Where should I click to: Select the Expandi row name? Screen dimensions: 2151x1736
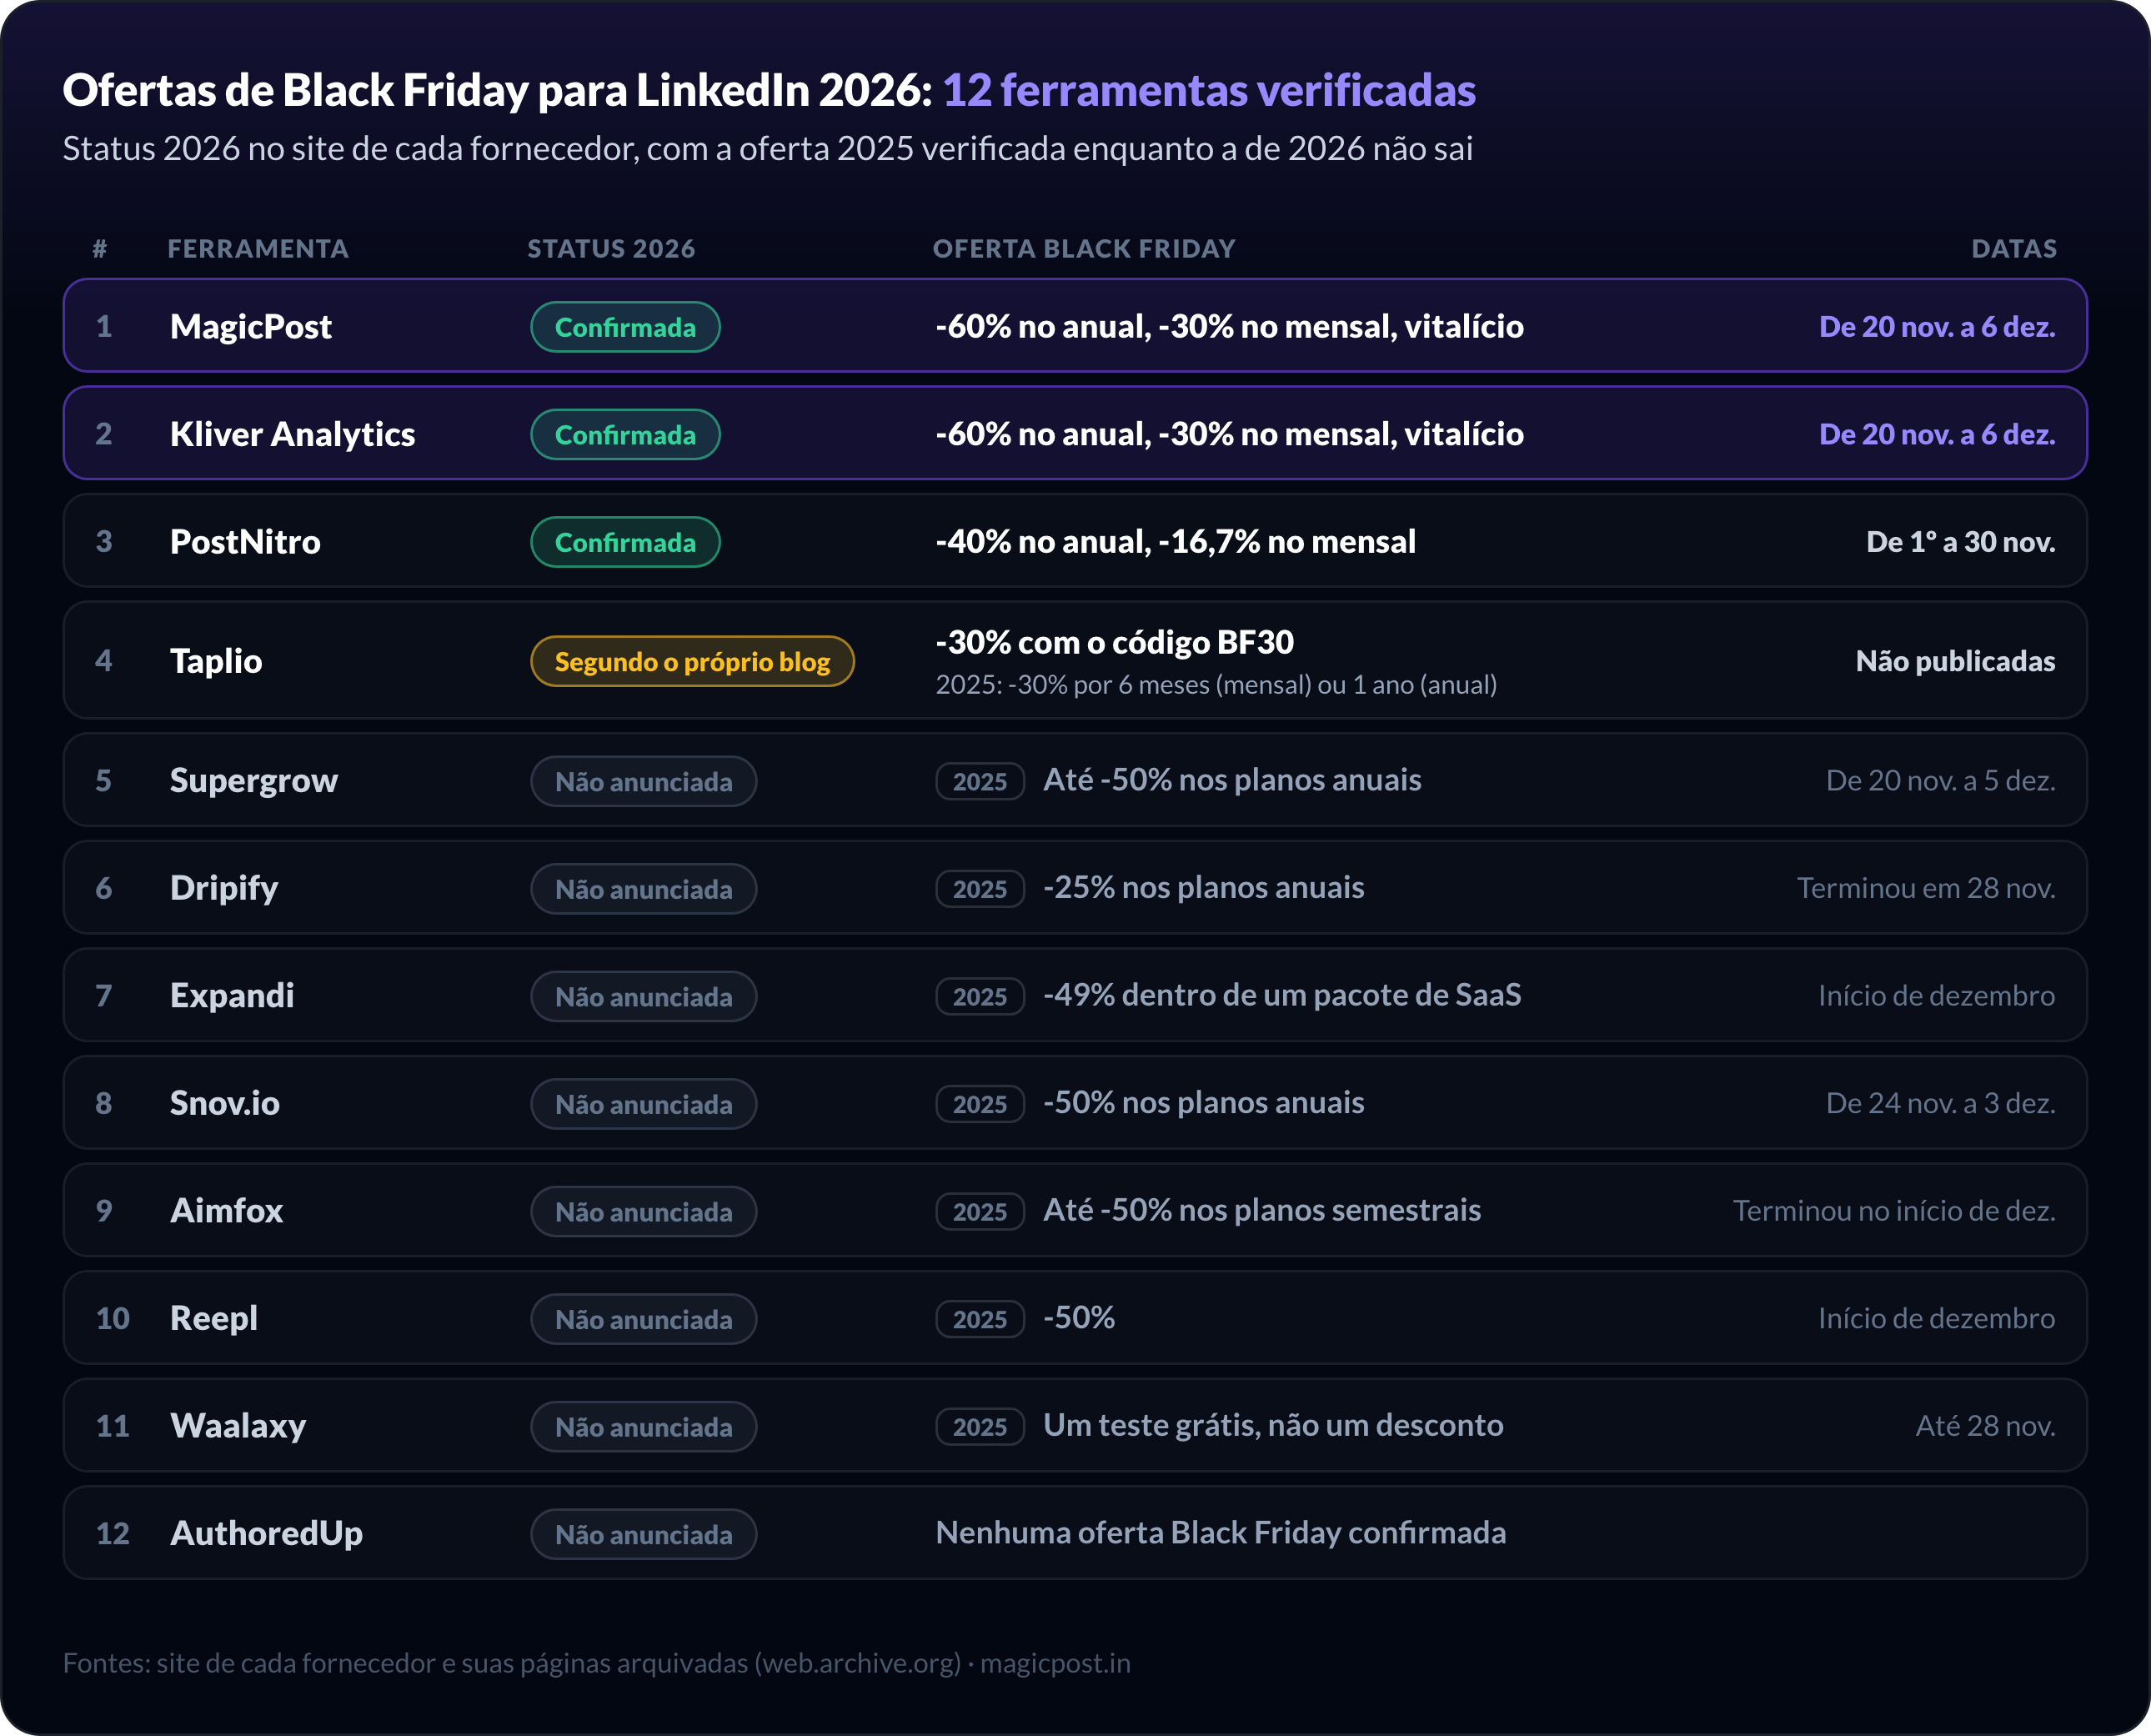[x=232, y=996]
